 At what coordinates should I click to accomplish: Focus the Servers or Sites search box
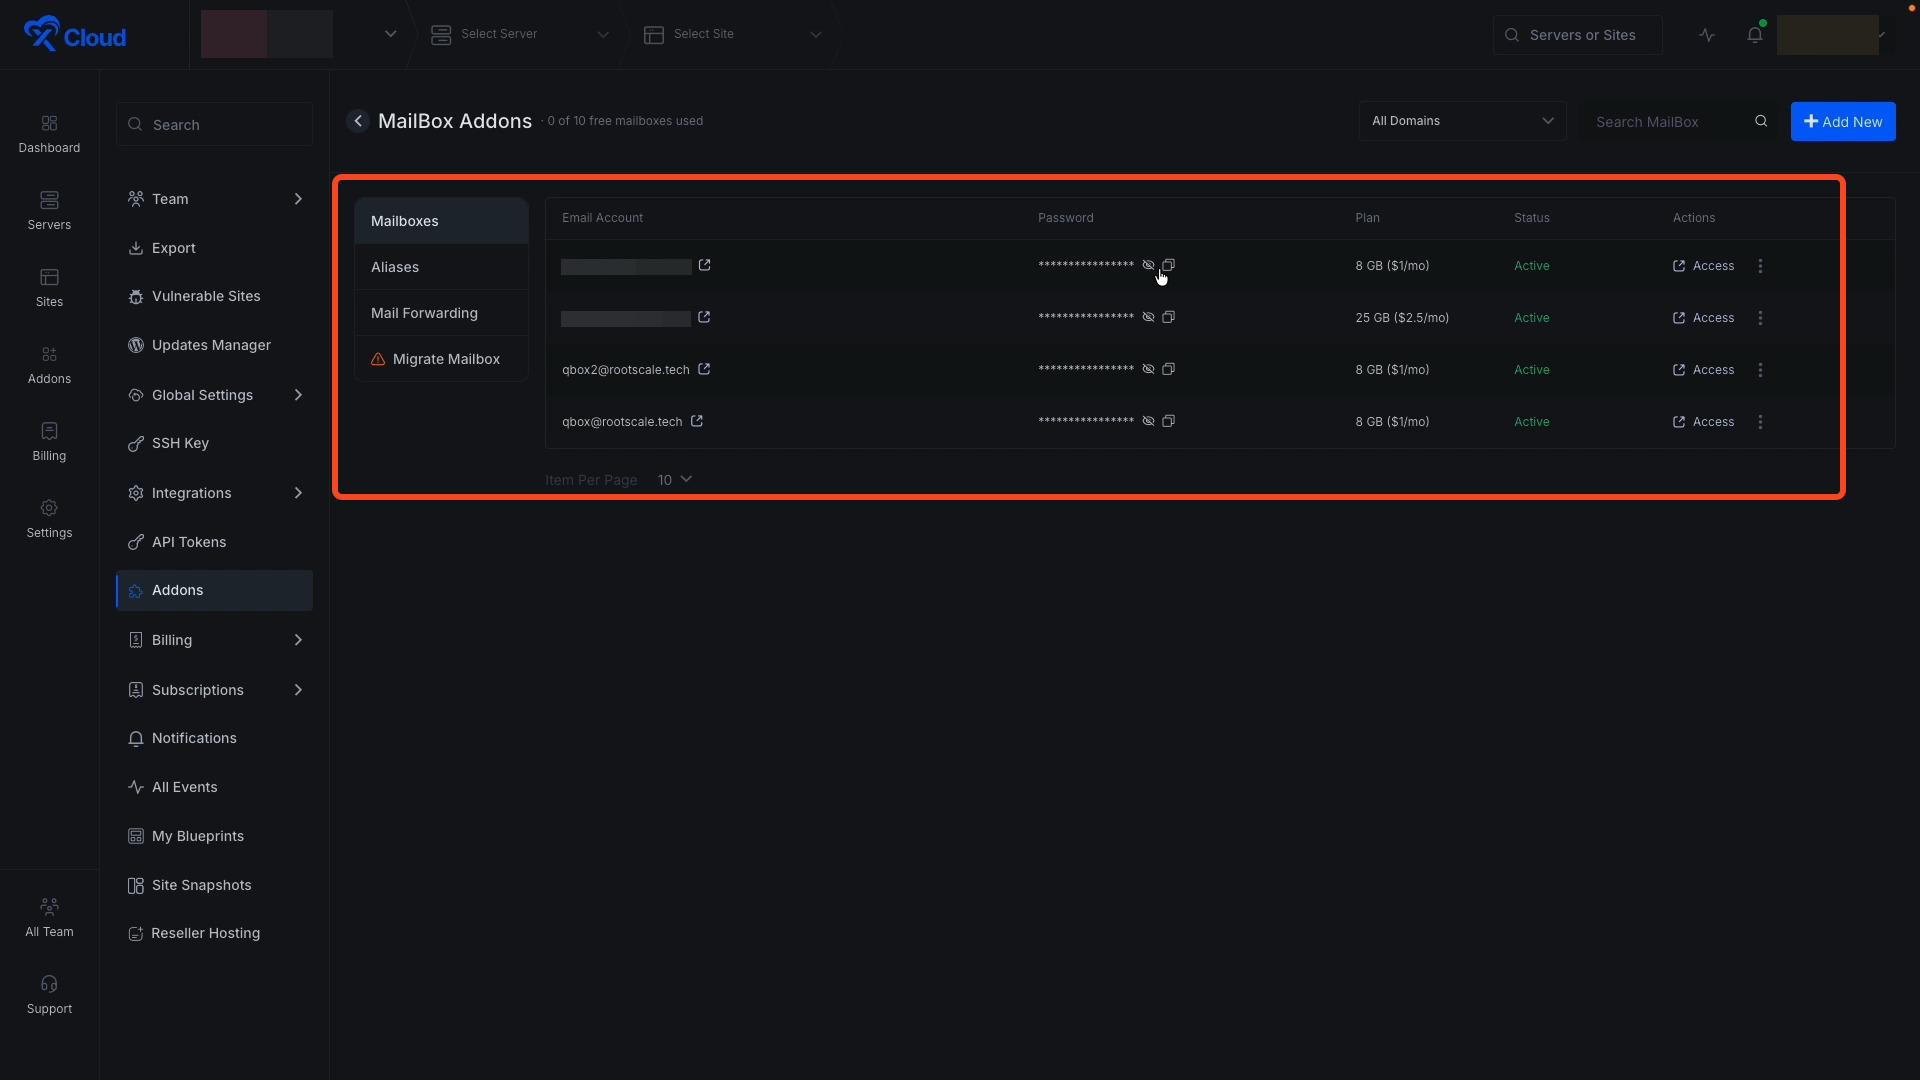click(1577, 35)
